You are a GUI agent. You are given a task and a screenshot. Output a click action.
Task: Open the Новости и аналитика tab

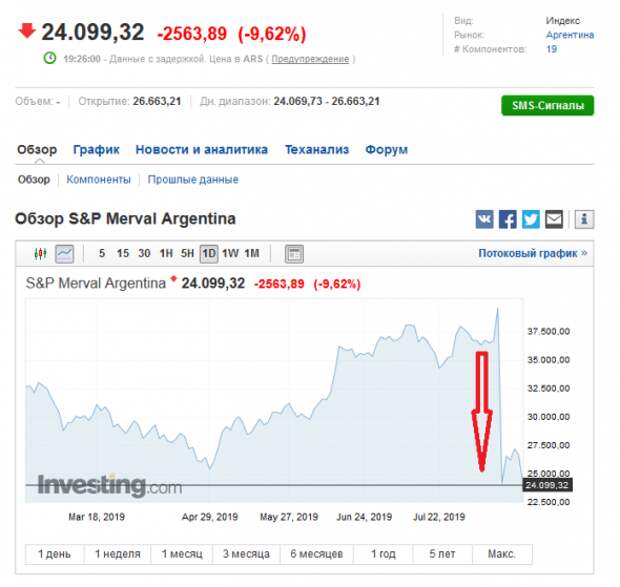(x=202, y=150)
